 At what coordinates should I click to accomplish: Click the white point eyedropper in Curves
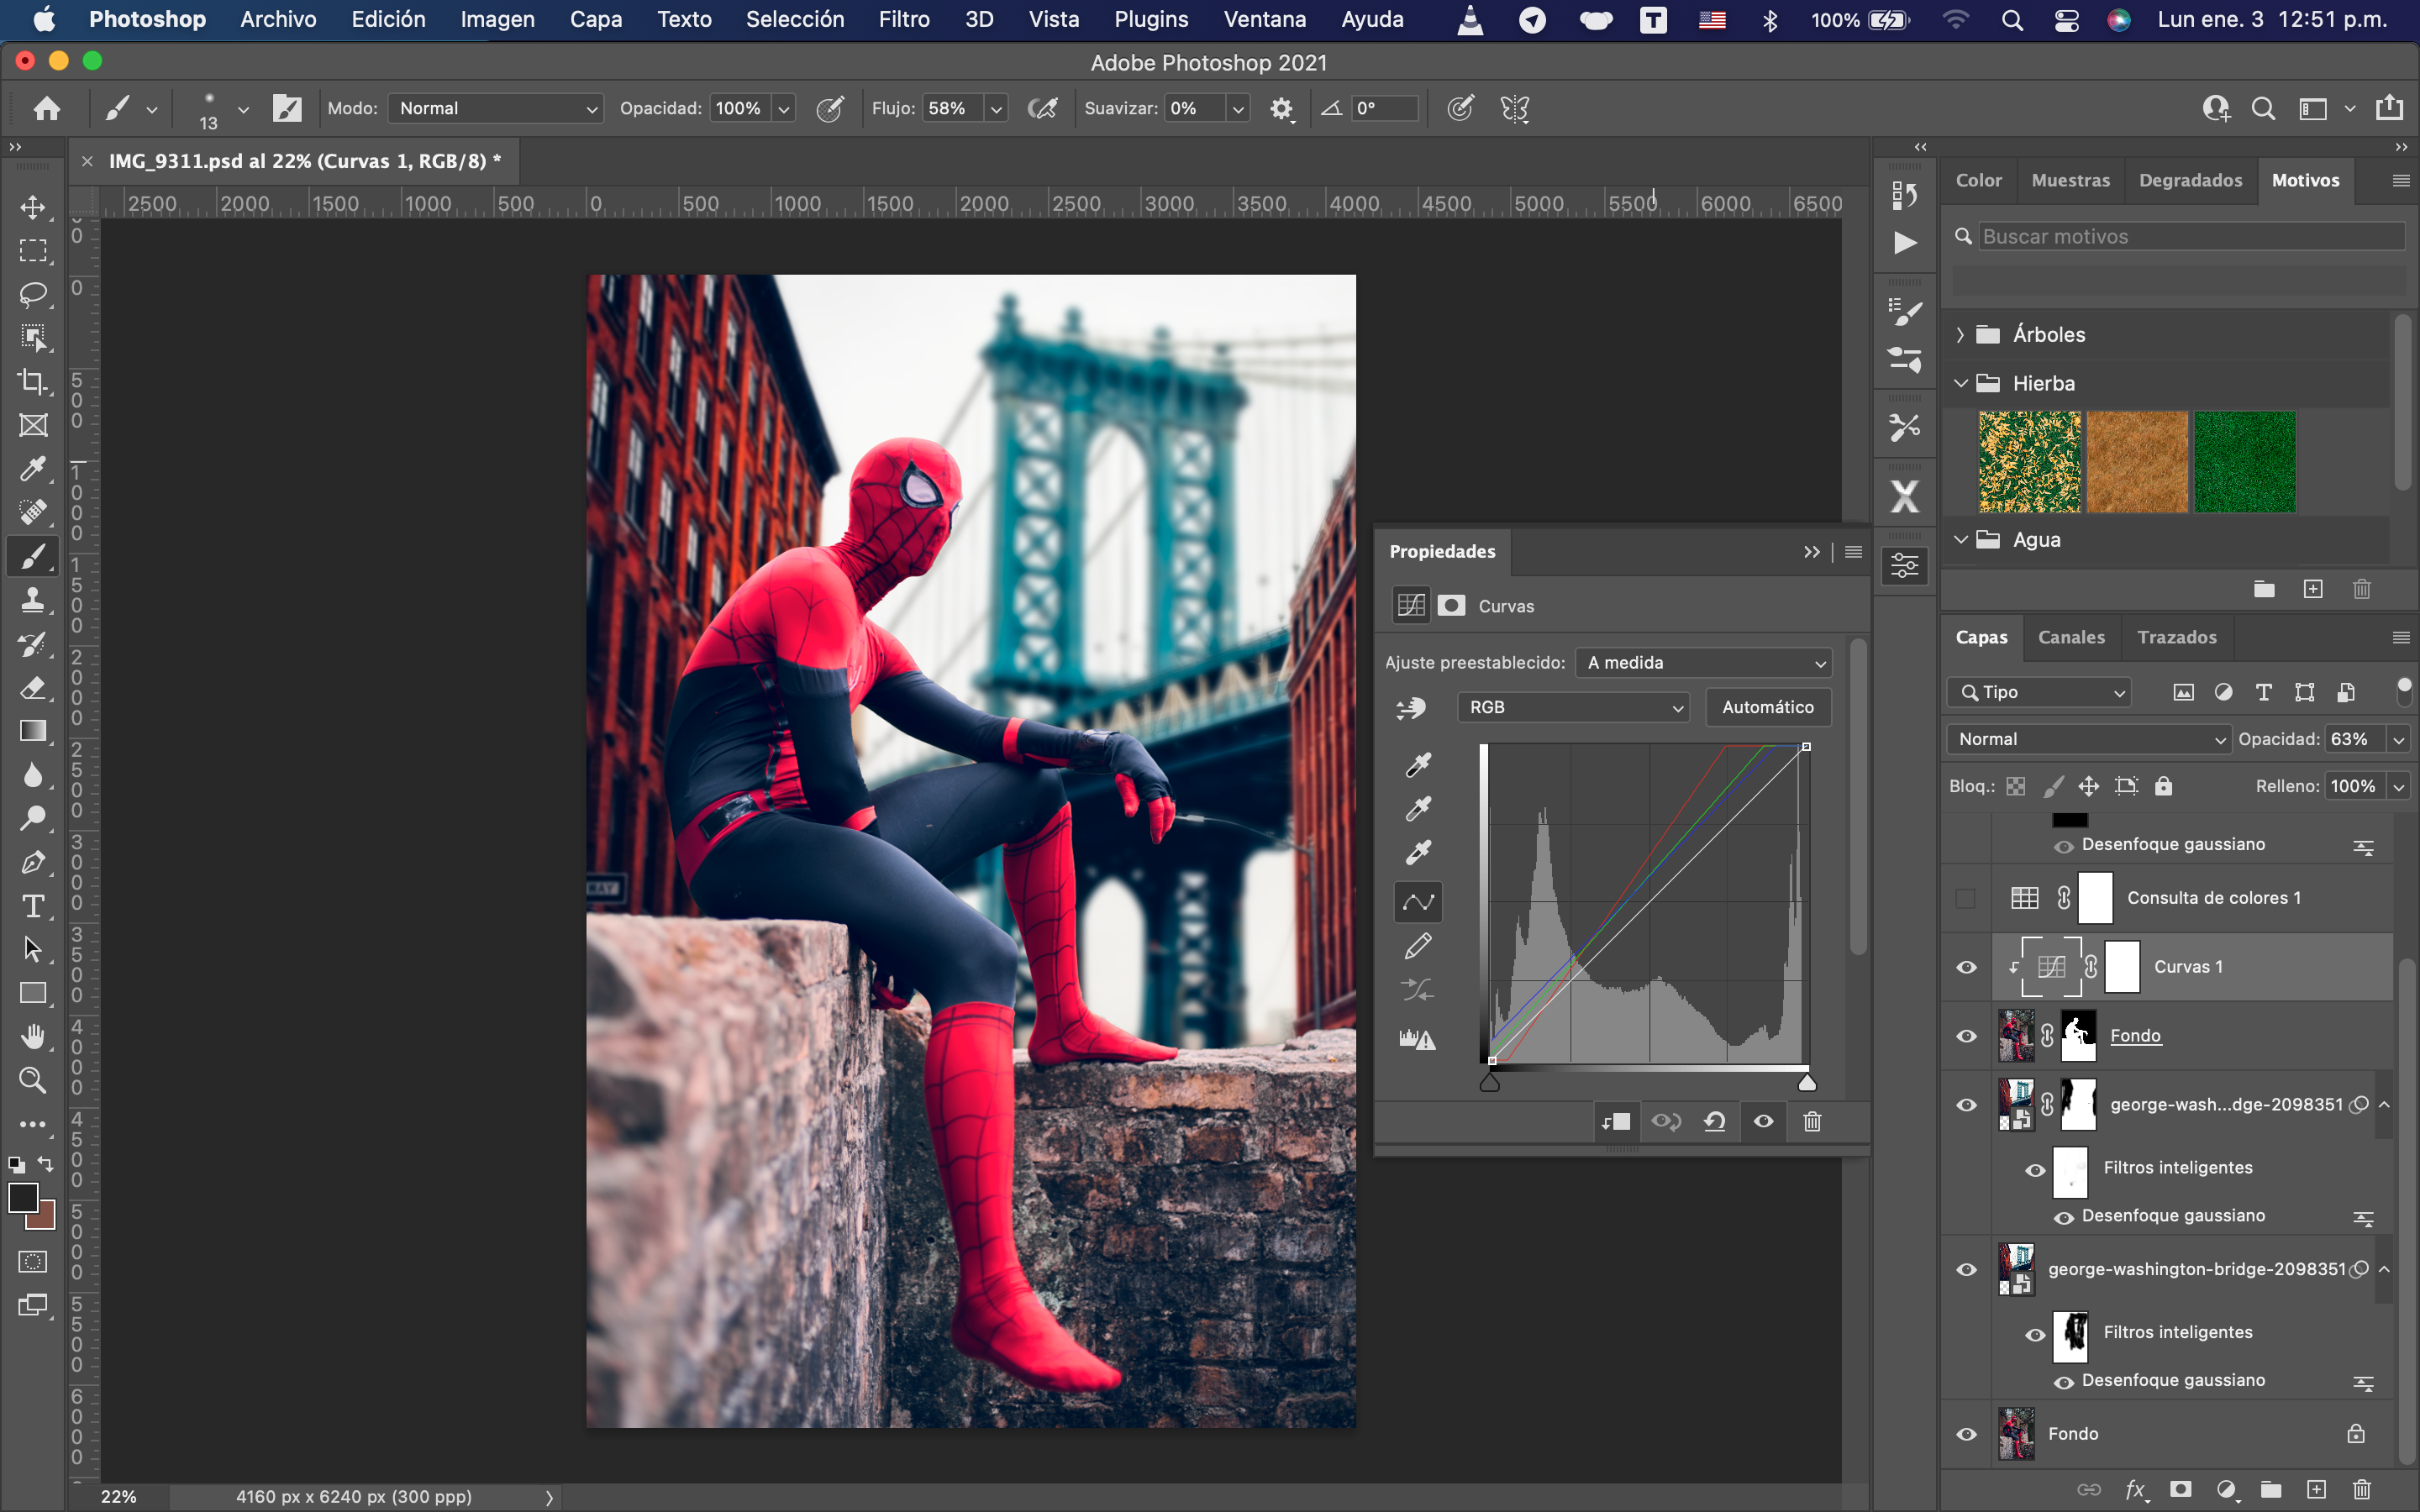point(1418,852)
